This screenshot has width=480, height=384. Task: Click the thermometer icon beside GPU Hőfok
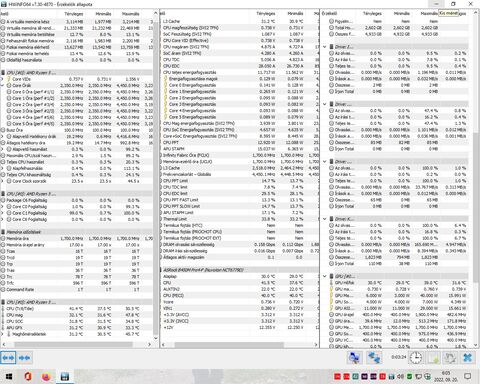[332, 283]
